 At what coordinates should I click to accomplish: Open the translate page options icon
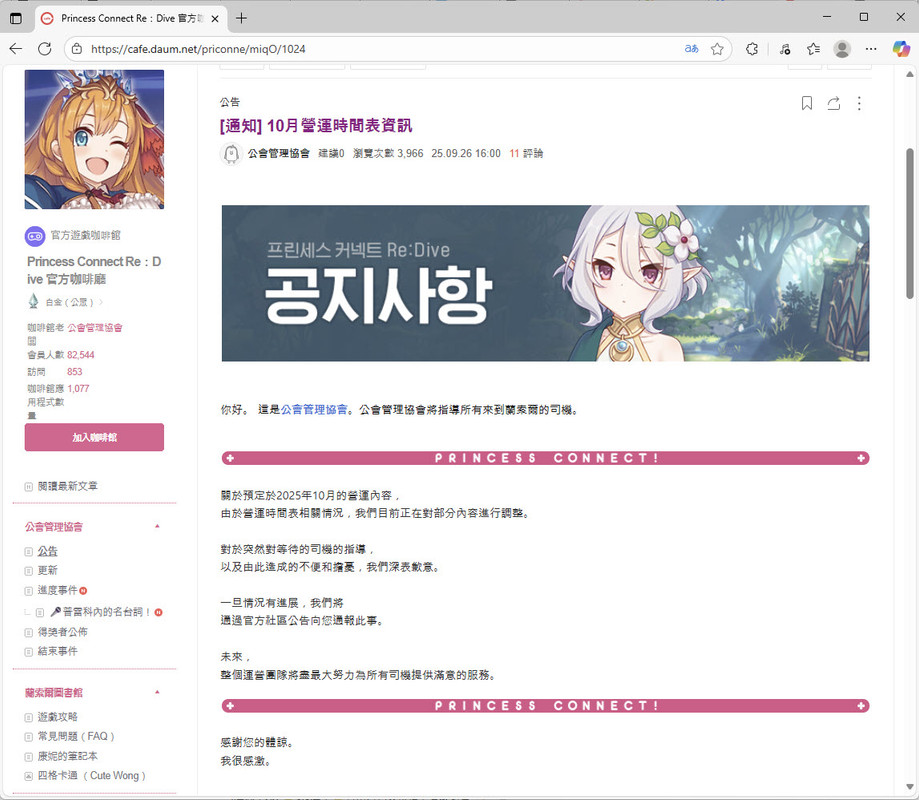pyautogui.click(x=692, y=49)
